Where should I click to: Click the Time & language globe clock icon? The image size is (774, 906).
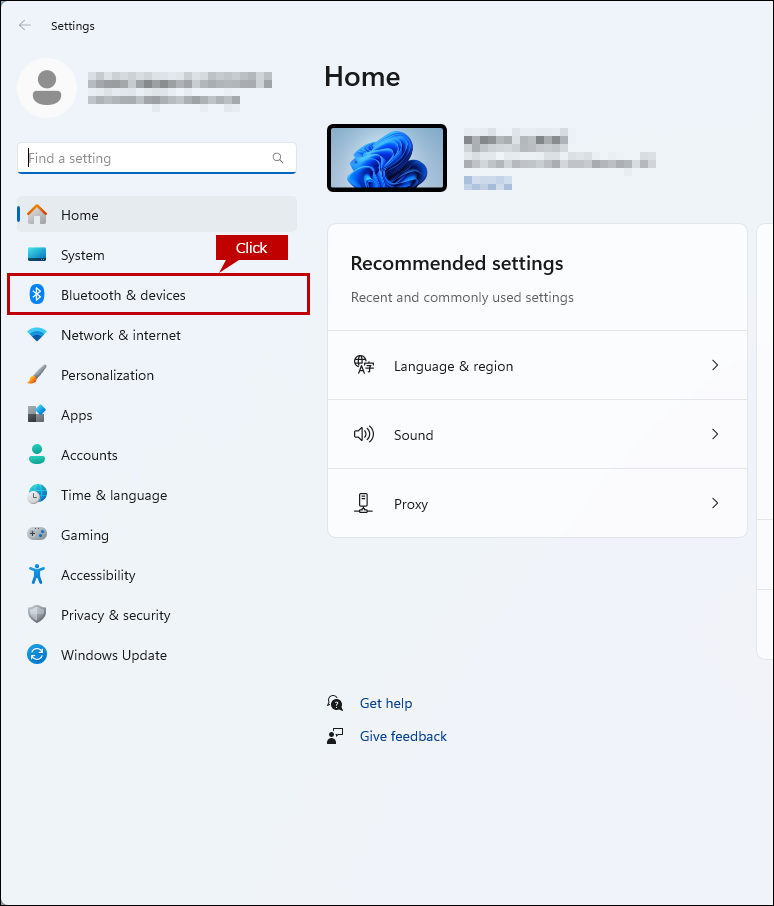pyautogui.click(x=37, y=494)
